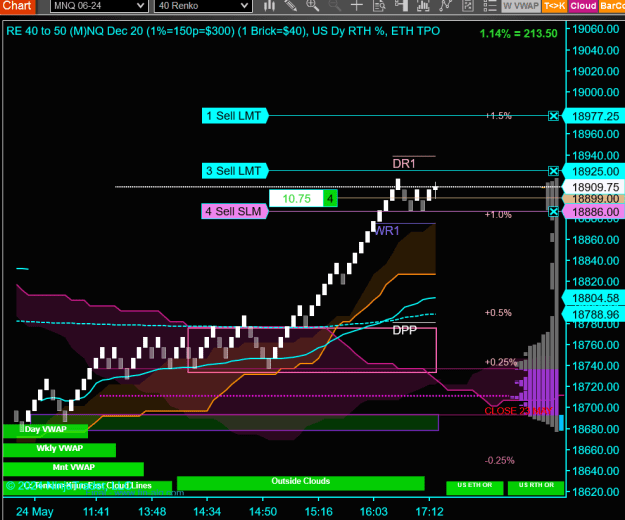This screenshot has height=520, width=625.
Task: Toggle the T<>K button
Action: (x=554, y=6)
